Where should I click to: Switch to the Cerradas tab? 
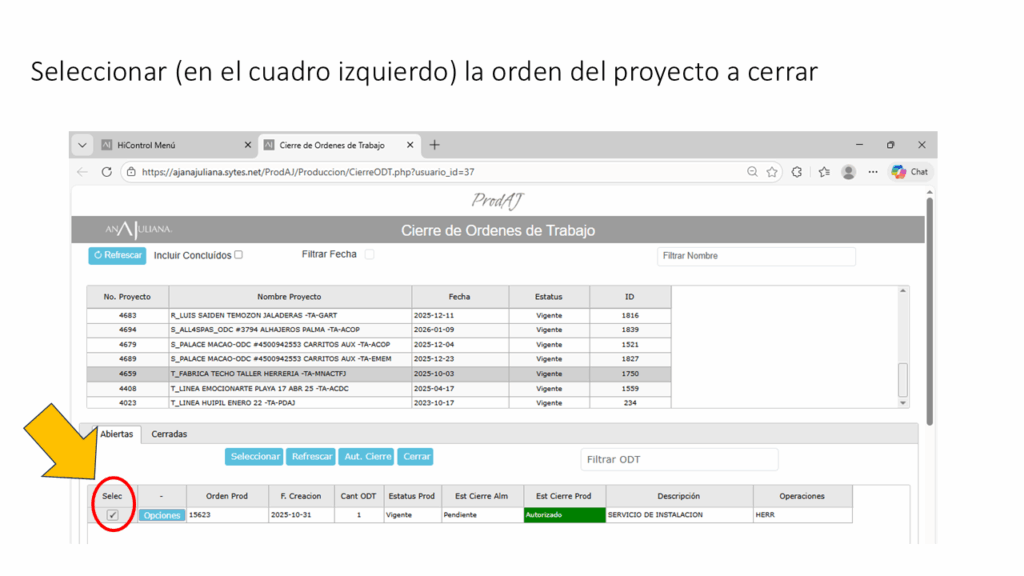coord(169,434)
